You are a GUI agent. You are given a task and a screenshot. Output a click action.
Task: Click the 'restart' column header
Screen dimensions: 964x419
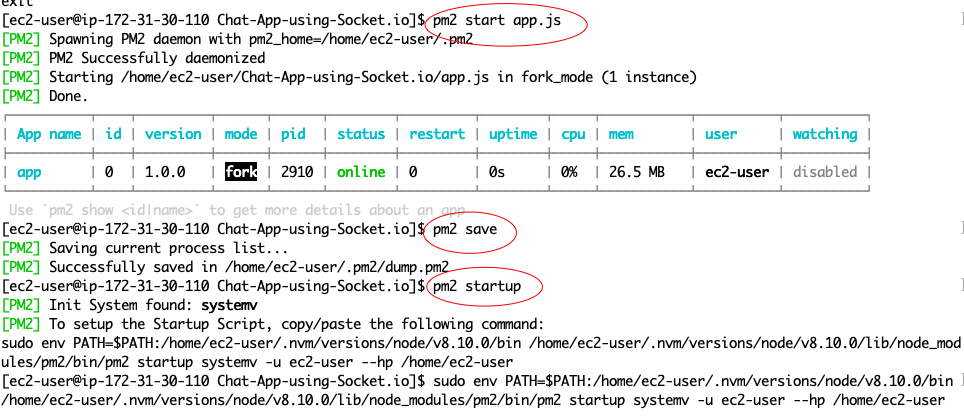(x=437, y=134)
